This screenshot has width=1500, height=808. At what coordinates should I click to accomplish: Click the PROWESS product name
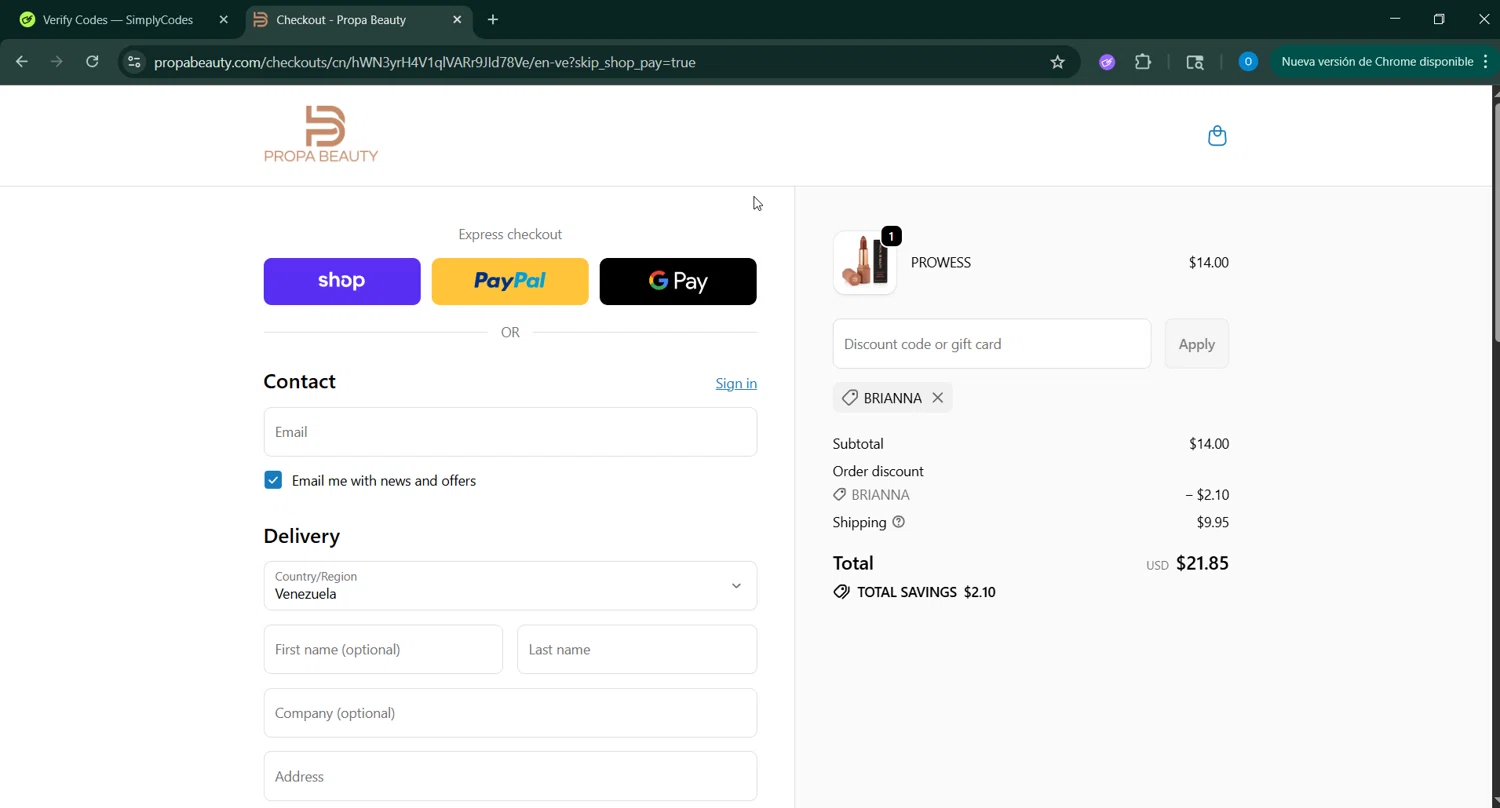(941, 263)
